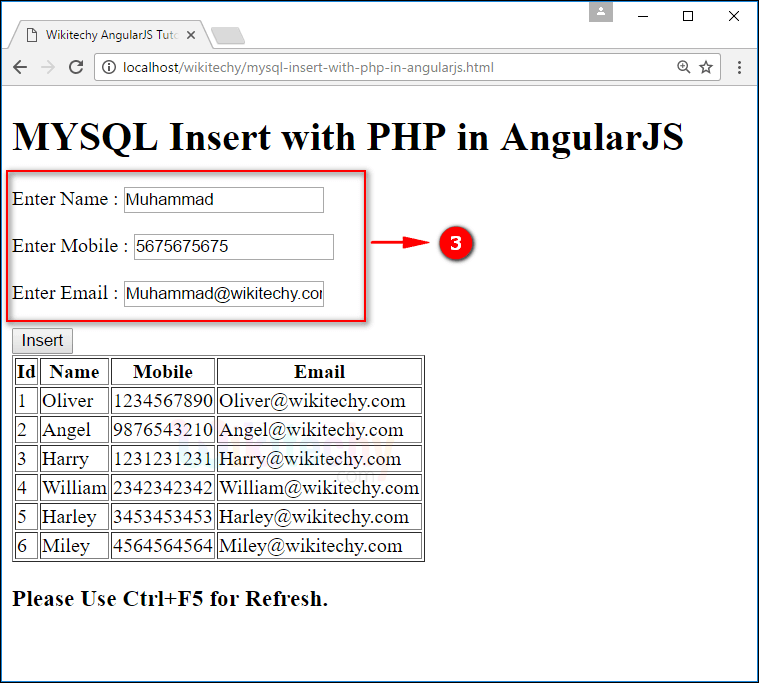The width and height of the screenshot is (759, 683).
Task: Open a new tab
Action: [x=228, y=36]
